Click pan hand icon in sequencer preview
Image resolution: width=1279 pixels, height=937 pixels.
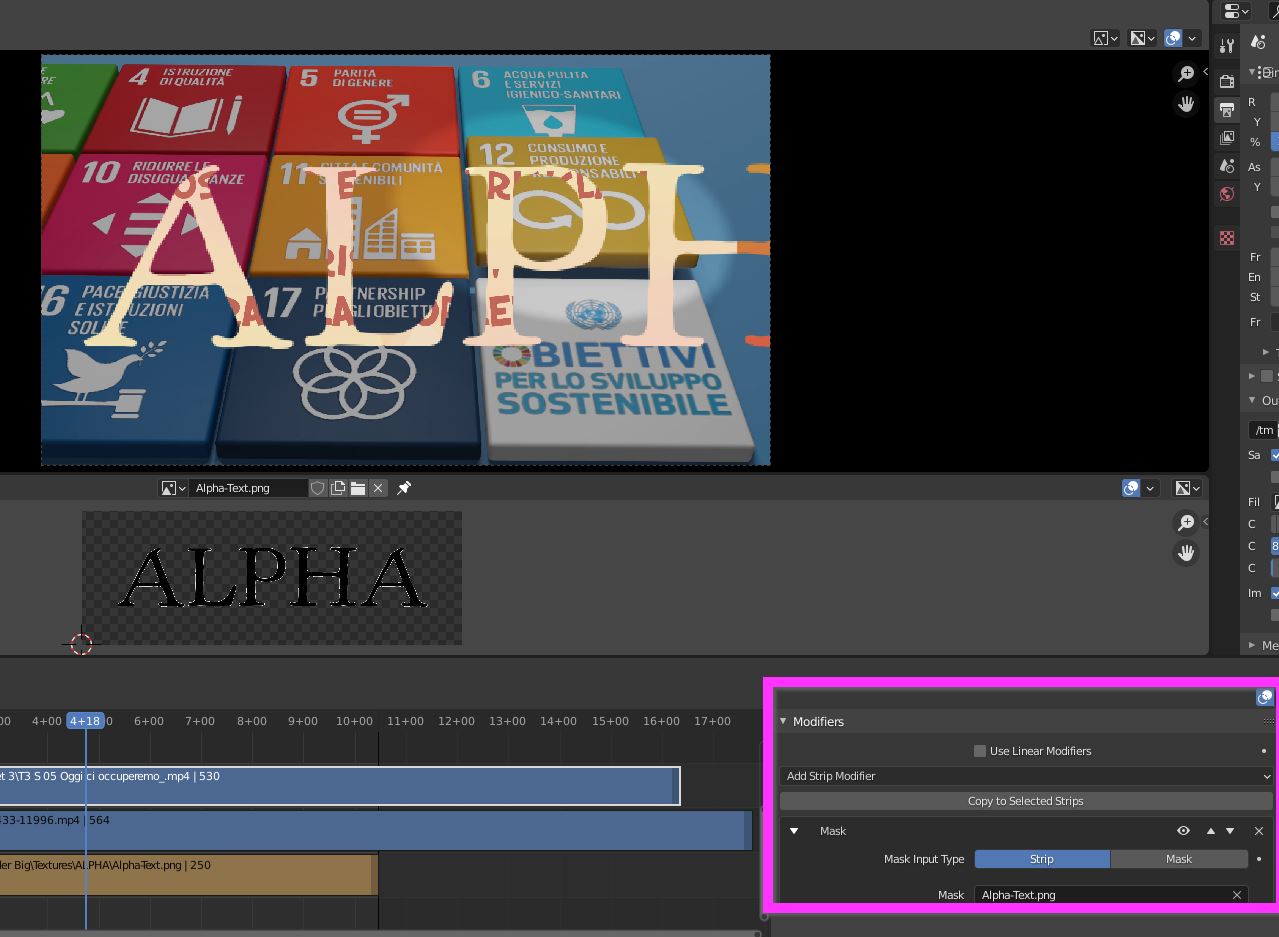(x=1186, y=104)
